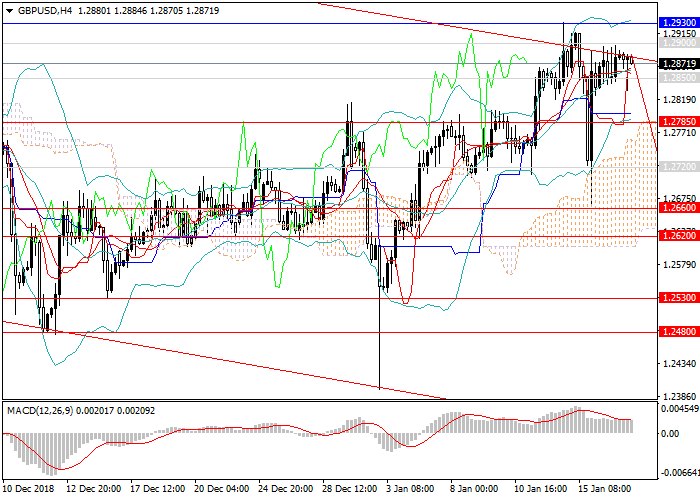Click the 24 Dec 20:00 time label
This screenshot has height=500, width=700.
[x=287, y=489]
